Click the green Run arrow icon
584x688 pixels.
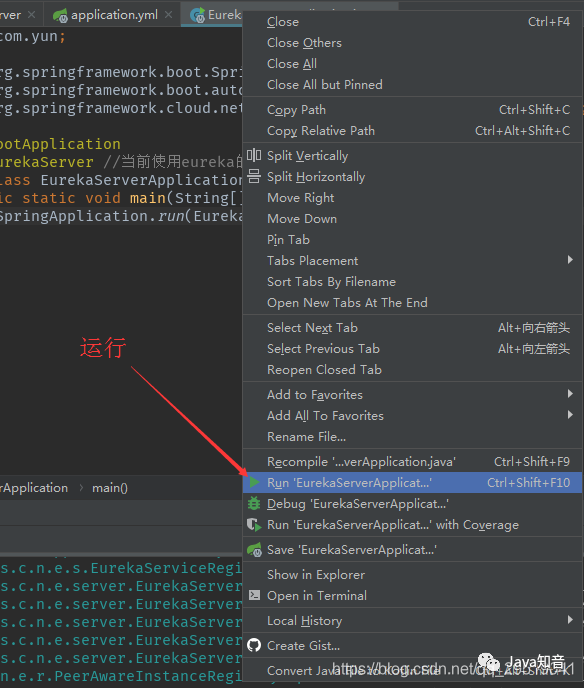point(254,483)
